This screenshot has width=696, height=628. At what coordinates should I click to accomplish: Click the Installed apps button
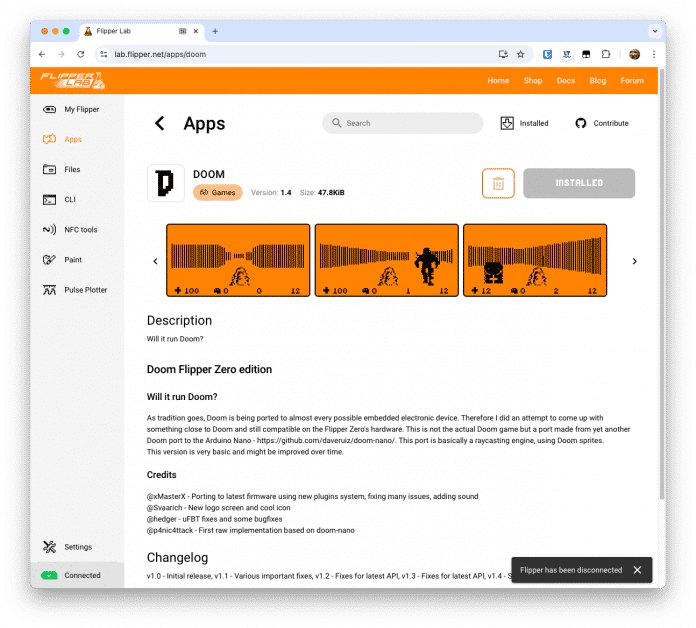pyautogui.click(x=524, y=123)
